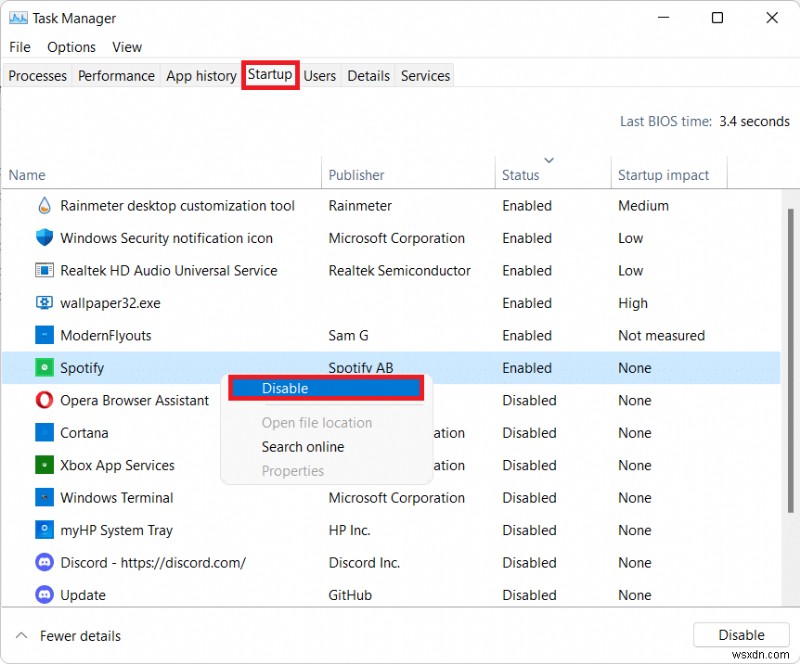Click the first Discord icon
The width and height of the screenshot is (800, 664).
pos(44,562)
